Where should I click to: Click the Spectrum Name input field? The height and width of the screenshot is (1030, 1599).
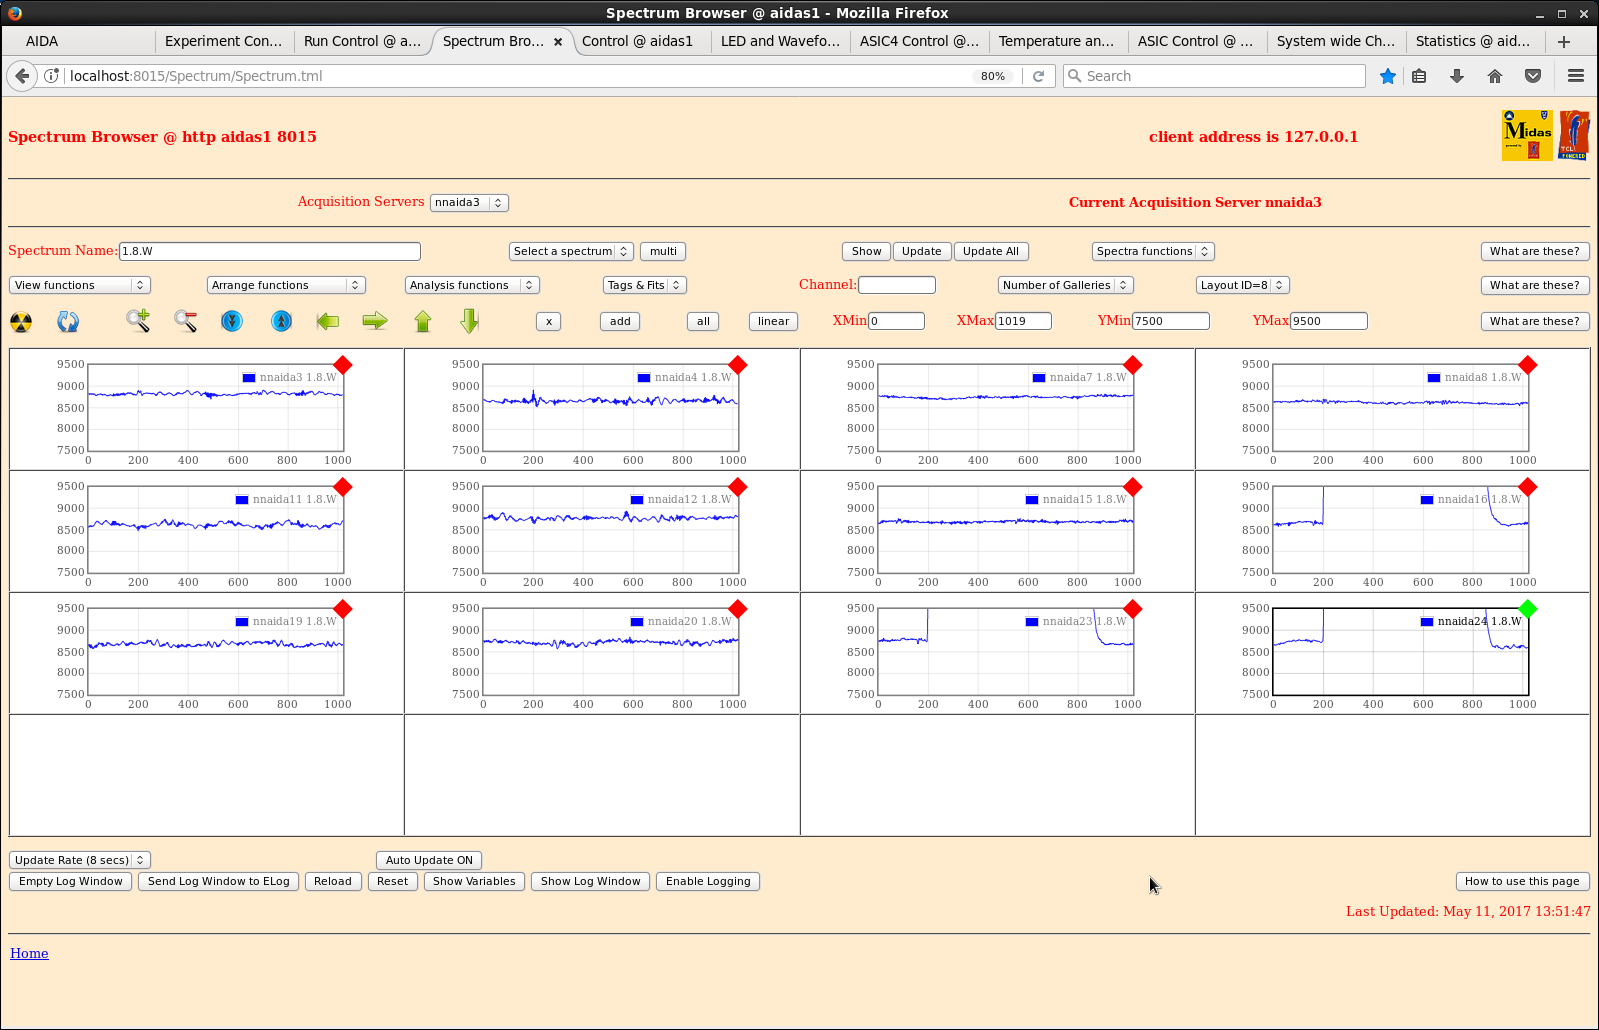point(269,251)
